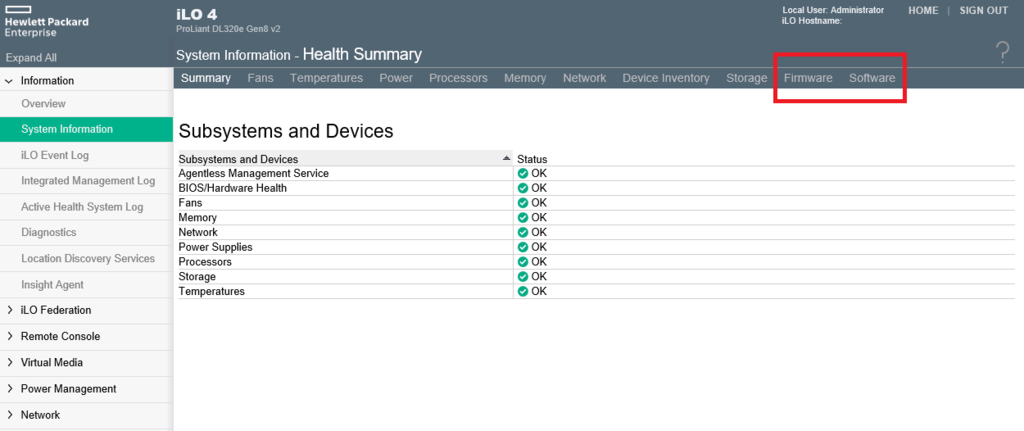Click the OK check icon for Memory
This screenshot has width=1024, height=431.
pyautogui.click(x=522, y=217)
